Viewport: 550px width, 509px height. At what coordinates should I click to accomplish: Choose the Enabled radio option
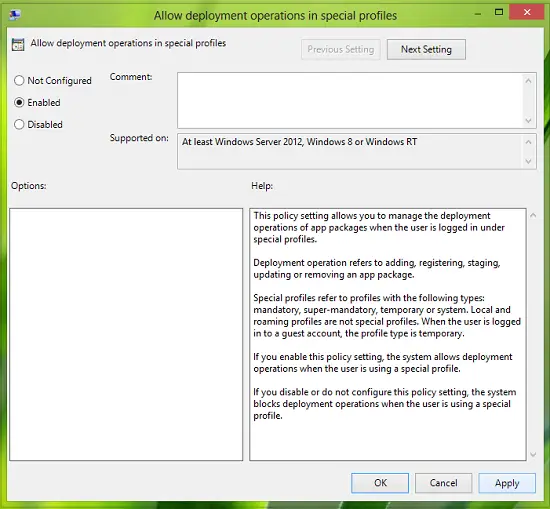19,102
